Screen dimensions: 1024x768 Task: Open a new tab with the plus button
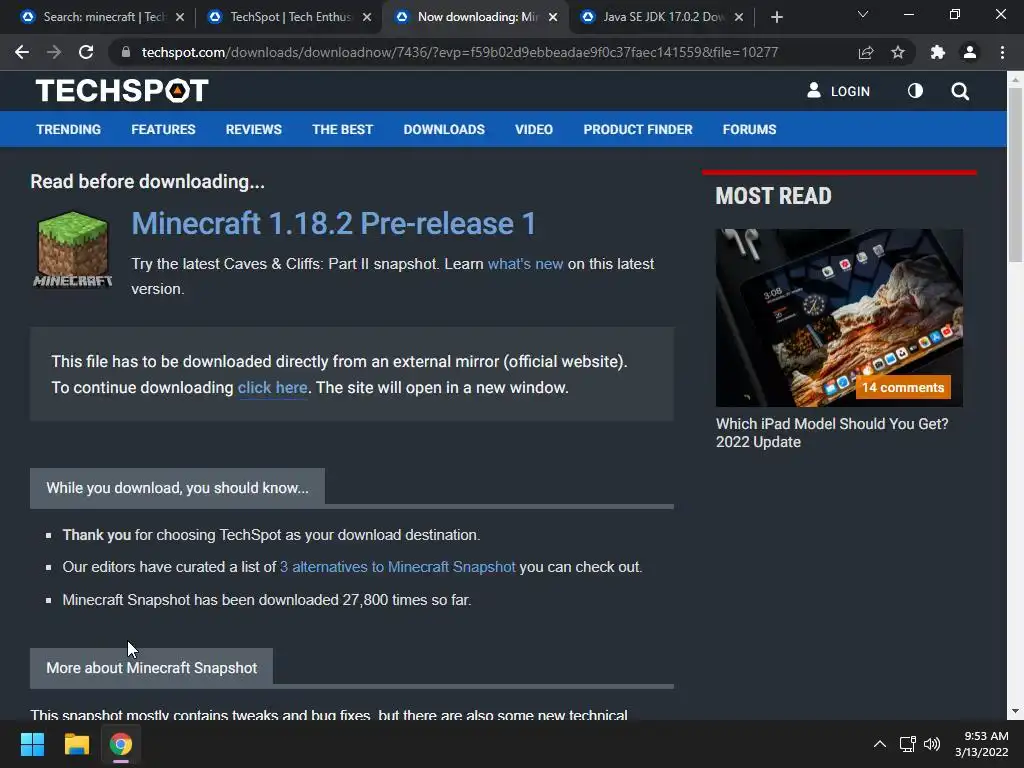pyautogui.click(x=776, y=17)
